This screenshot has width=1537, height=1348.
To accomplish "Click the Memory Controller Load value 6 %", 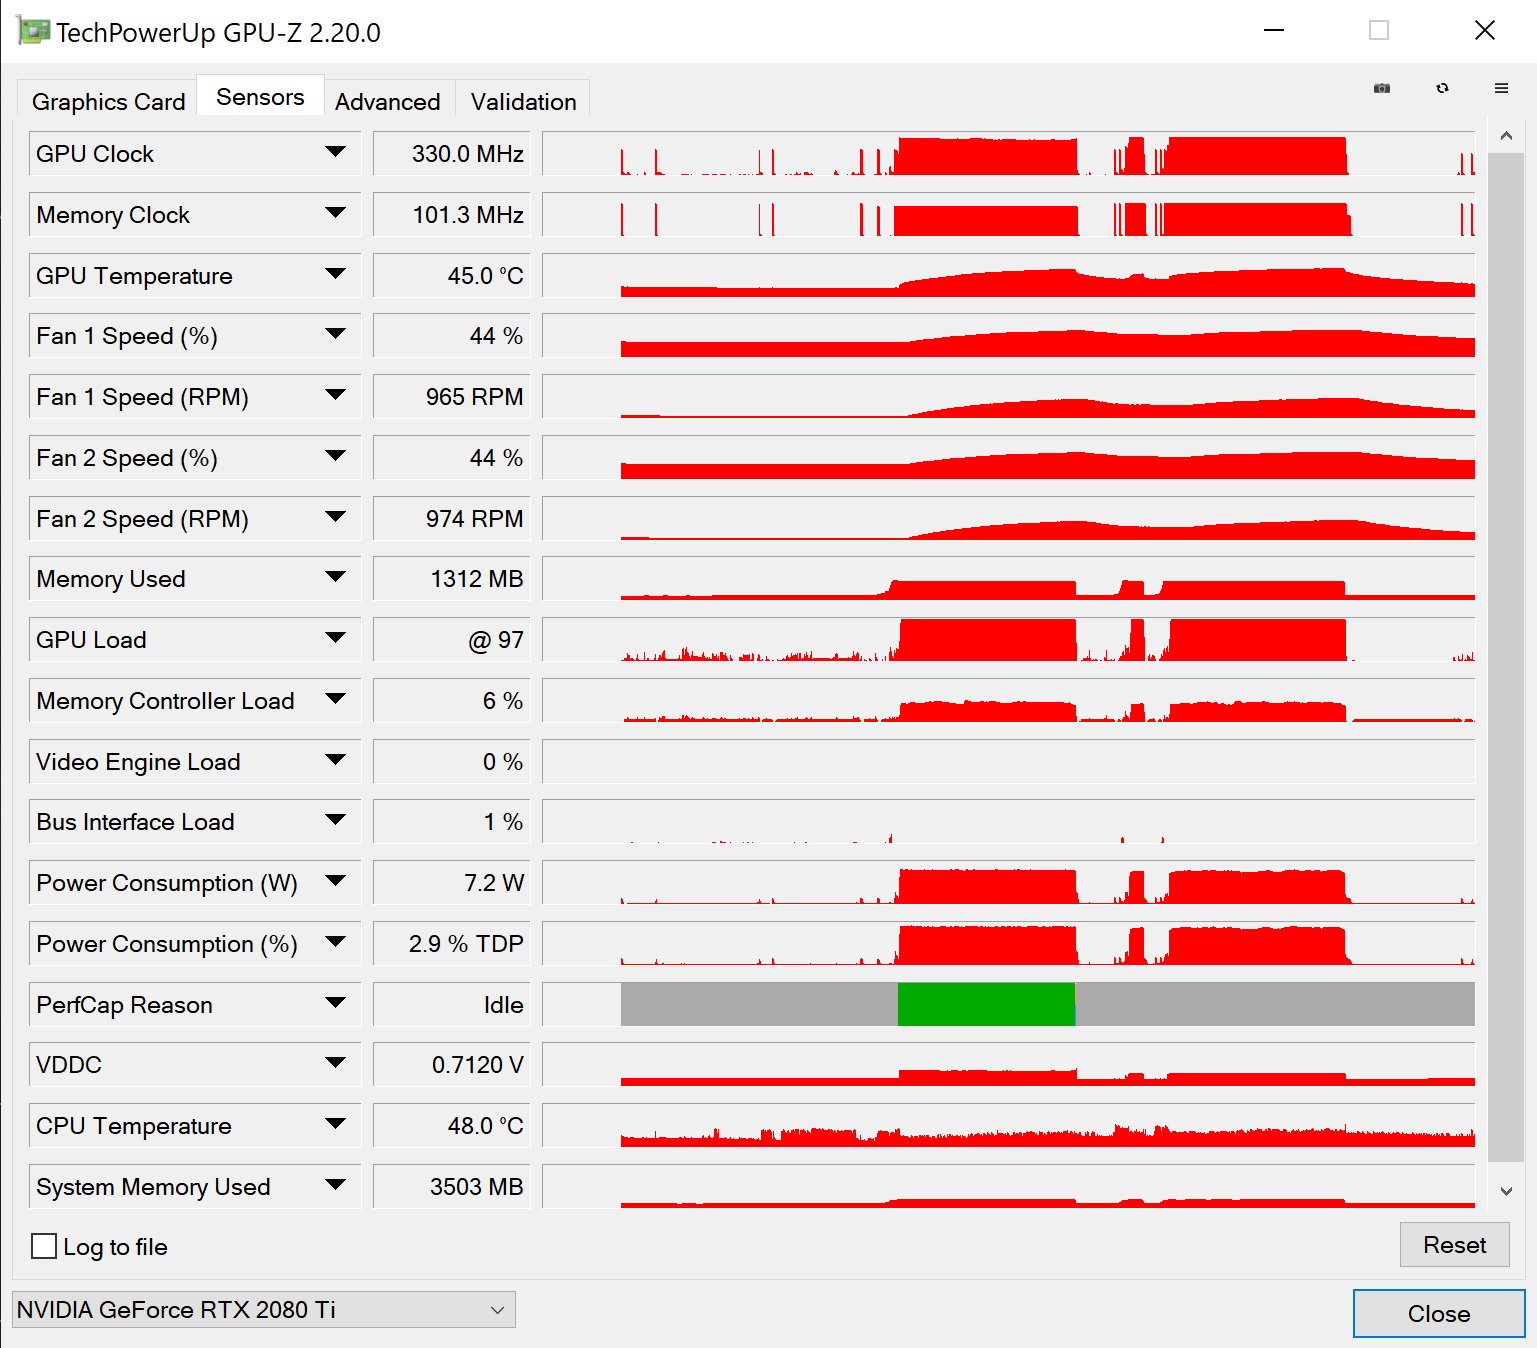I will (x=452, y=700).
